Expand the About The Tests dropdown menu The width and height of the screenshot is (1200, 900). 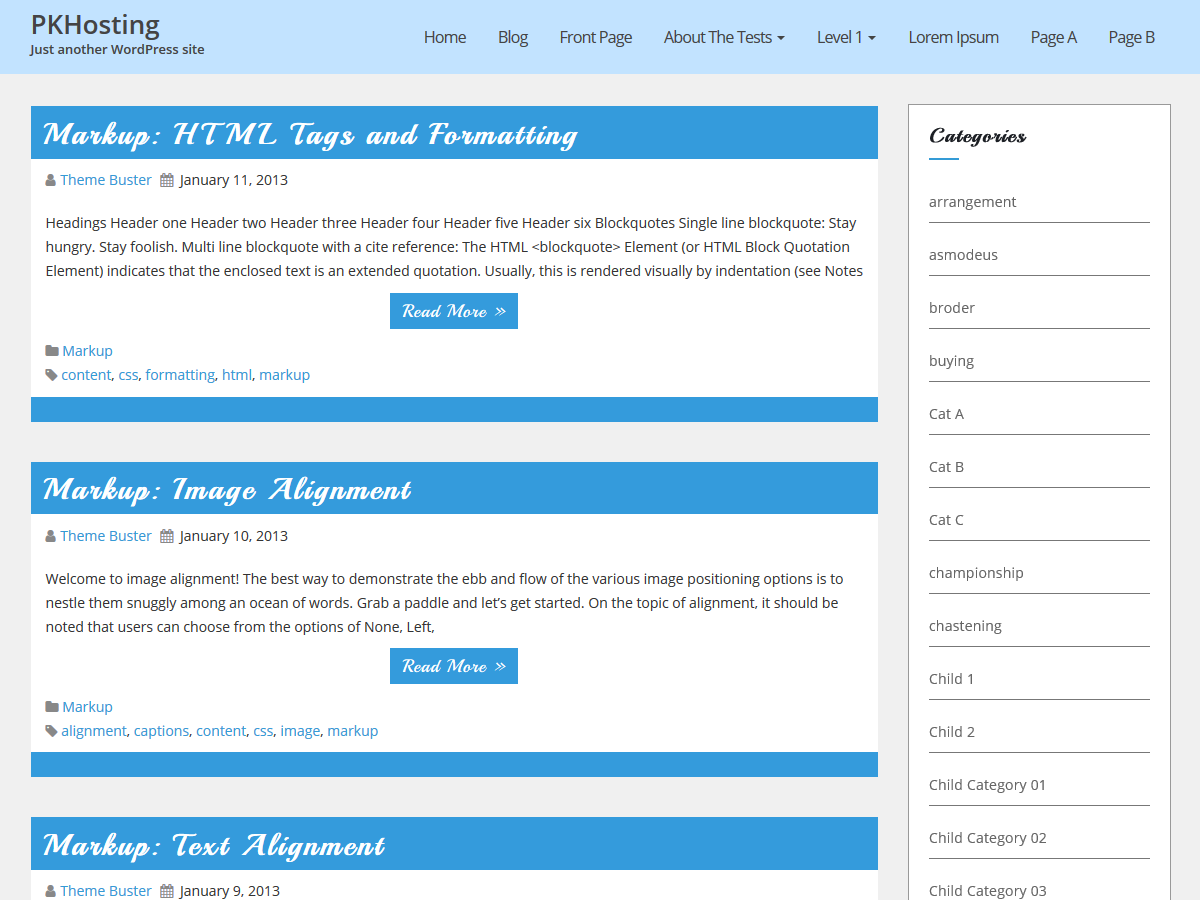723,37
